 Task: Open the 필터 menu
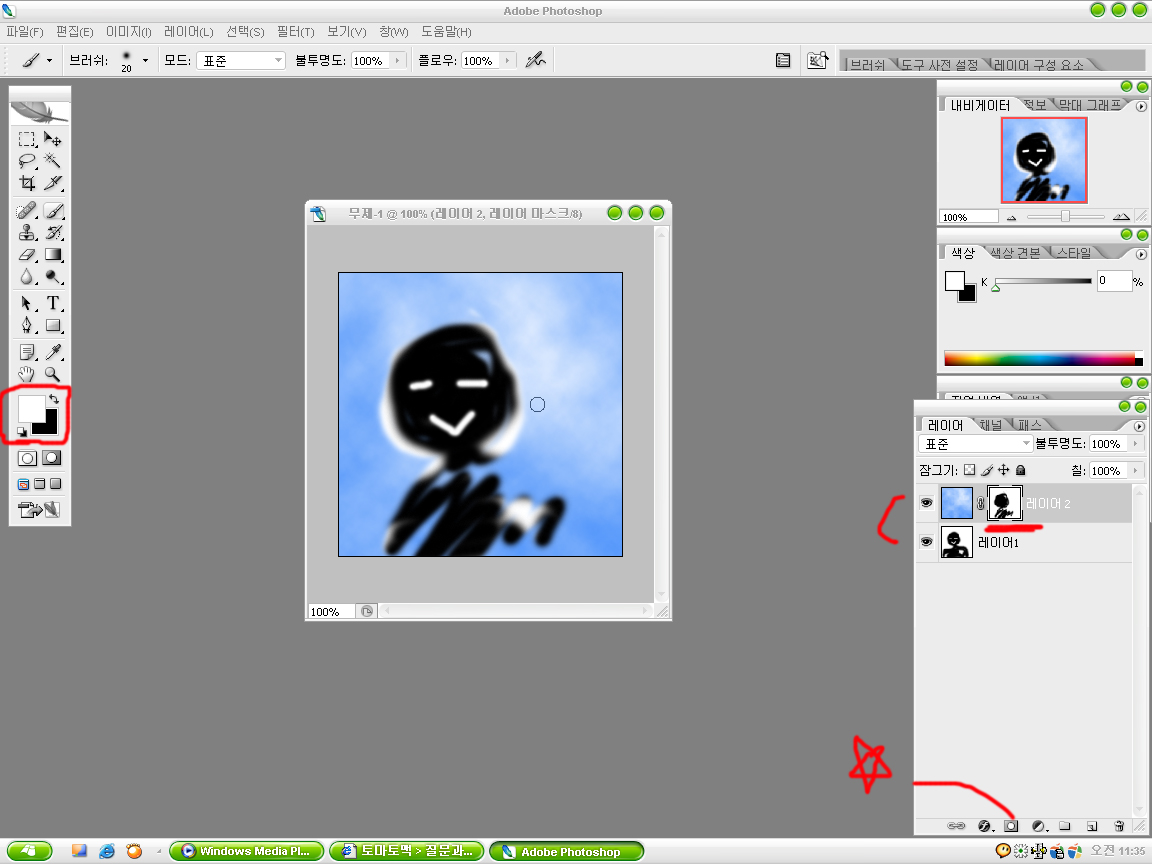point(293,32)
